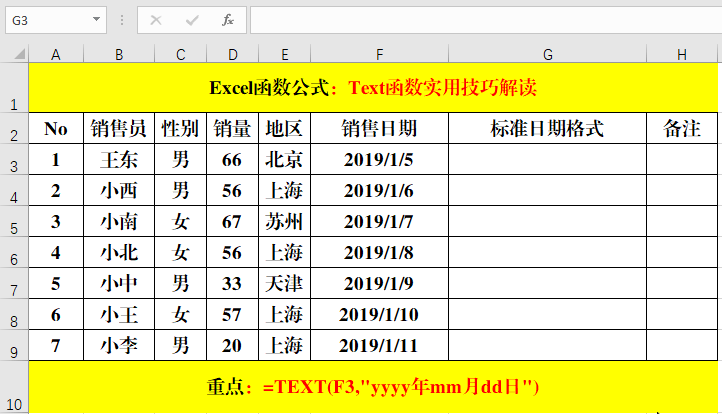
Task: Open the Insert Function fx button
Action: pyautogui.click(x=228, y=20)
